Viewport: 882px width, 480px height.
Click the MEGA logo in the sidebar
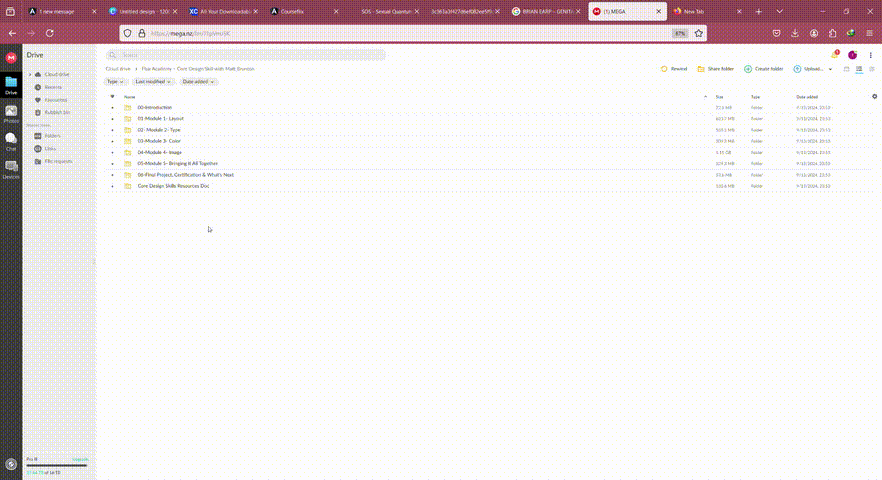coord(11,57)
